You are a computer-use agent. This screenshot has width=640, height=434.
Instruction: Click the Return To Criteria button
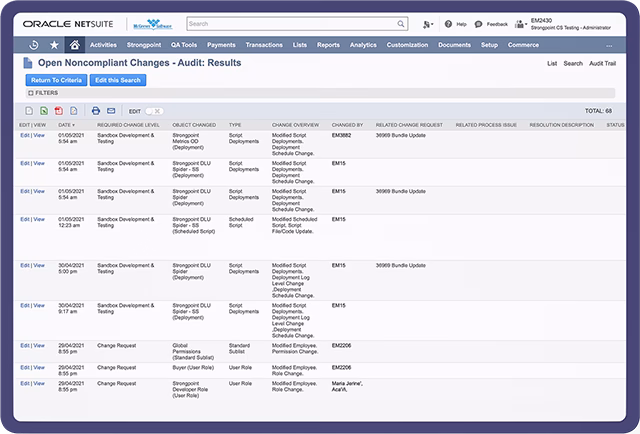(56, 80)
